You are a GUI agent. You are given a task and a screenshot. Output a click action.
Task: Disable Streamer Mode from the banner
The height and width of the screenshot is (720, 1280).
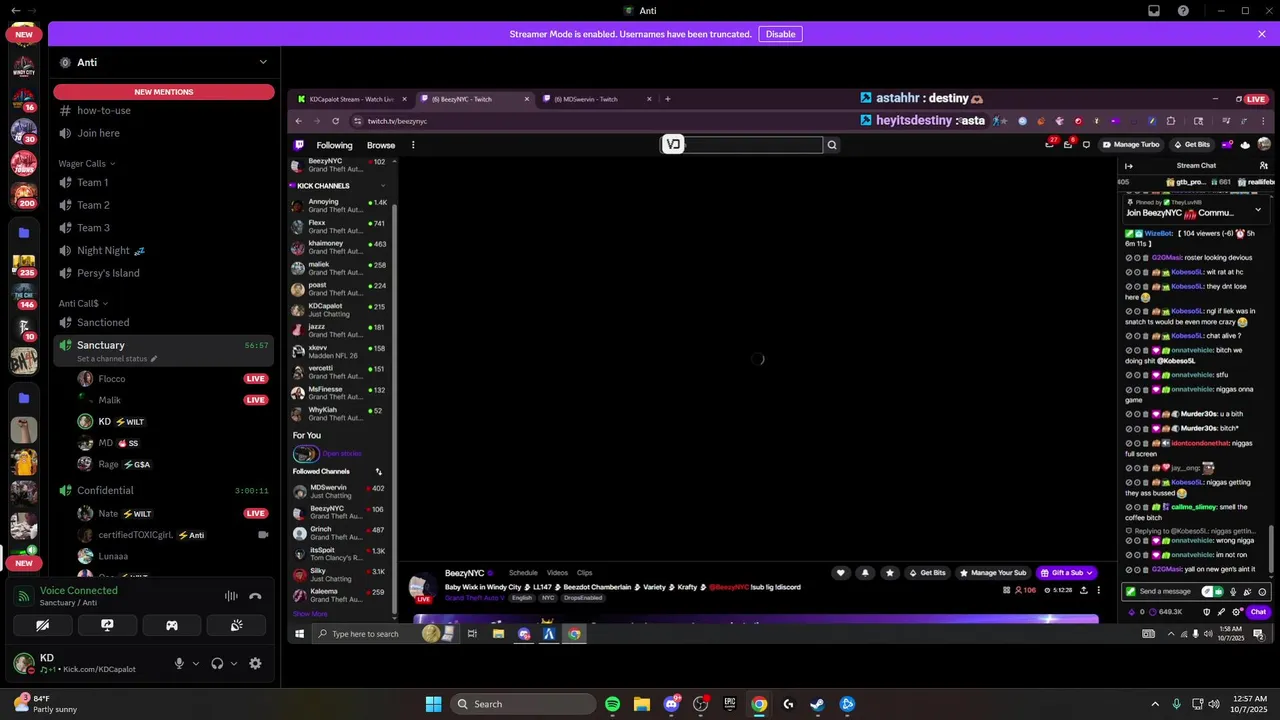coord(780,34)
